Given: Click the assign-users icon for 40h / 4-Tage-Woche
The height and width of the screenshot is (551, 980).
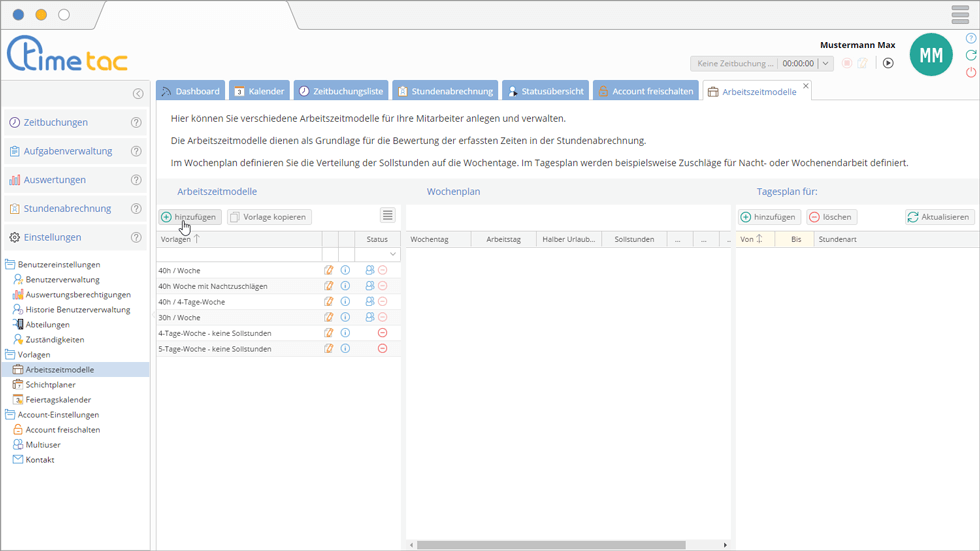Looking at the screenshot, I should (369, 301).
